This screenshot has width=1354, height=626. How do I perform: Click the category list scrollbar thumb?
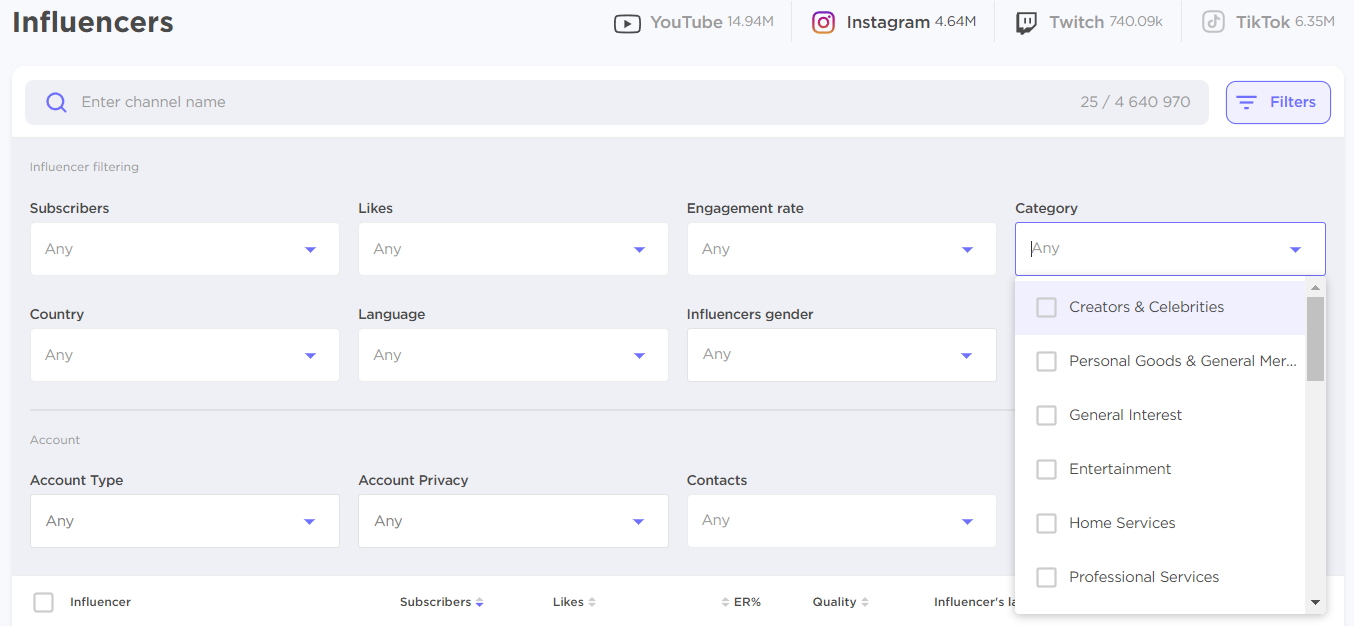pos(1315,339)
